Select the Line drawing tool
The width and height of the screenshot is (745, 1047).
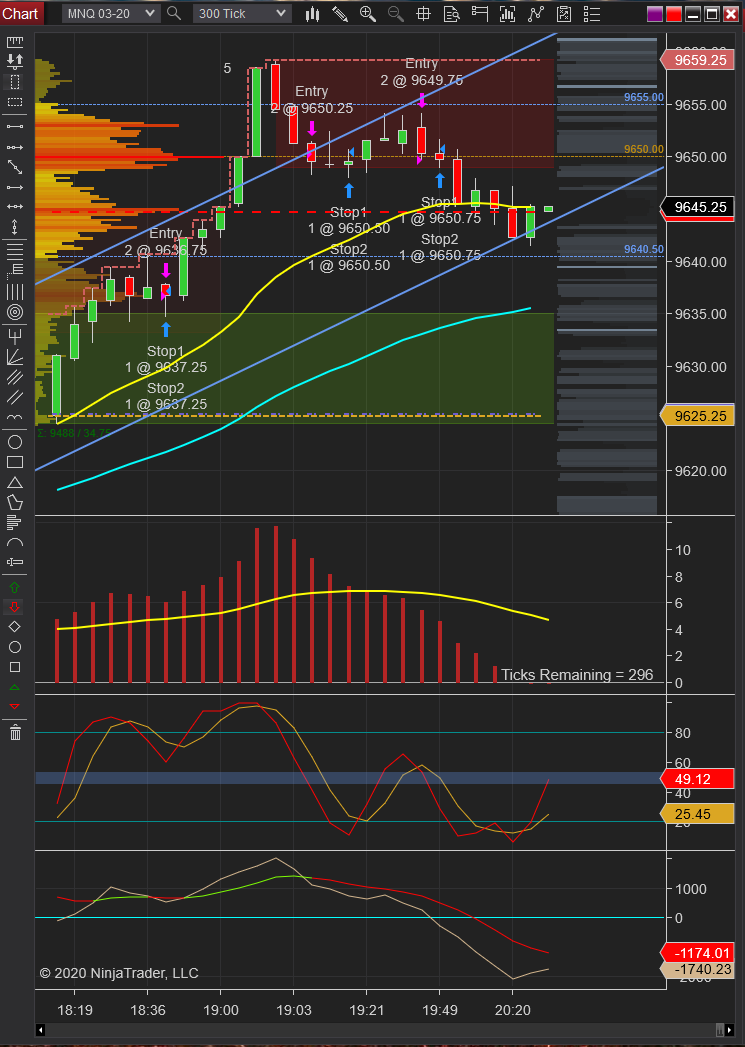pos(15,126)
